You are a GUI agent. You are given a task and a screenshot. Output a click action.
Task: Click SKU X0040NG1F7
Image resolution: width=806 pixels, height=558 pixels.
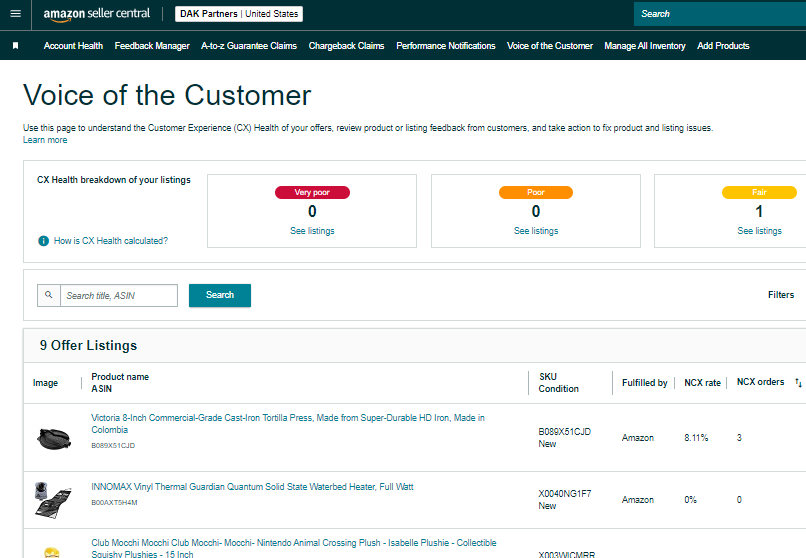click(x=564, y=493)
